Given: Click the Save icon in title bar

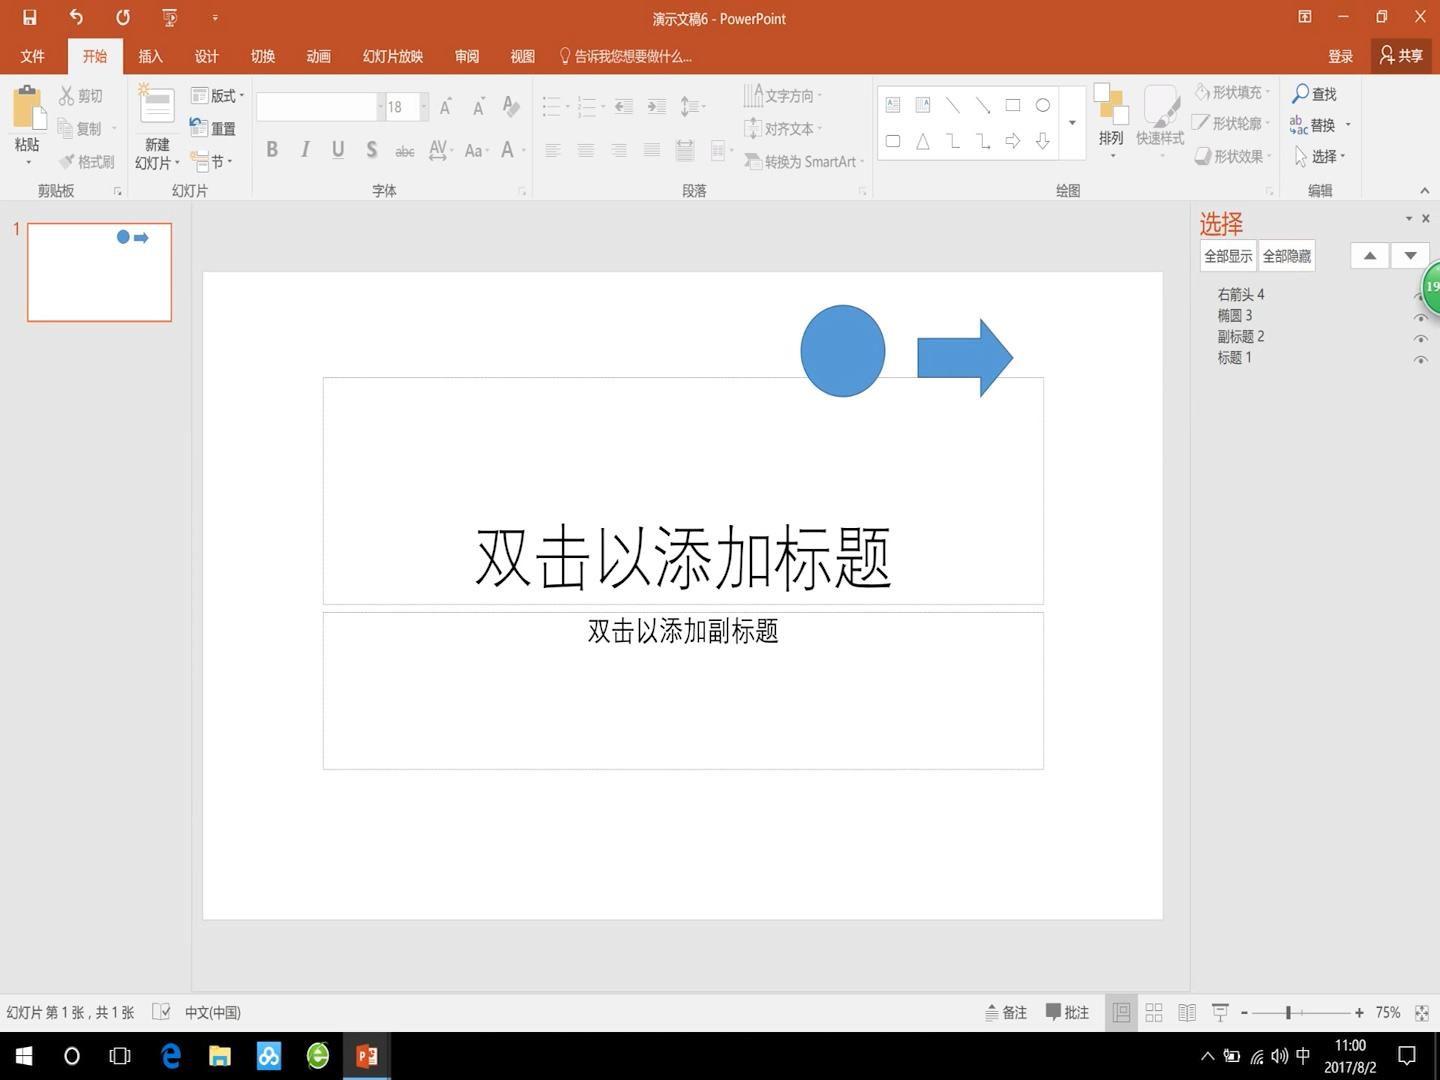Looking at the screenshot, I should 29,17.
